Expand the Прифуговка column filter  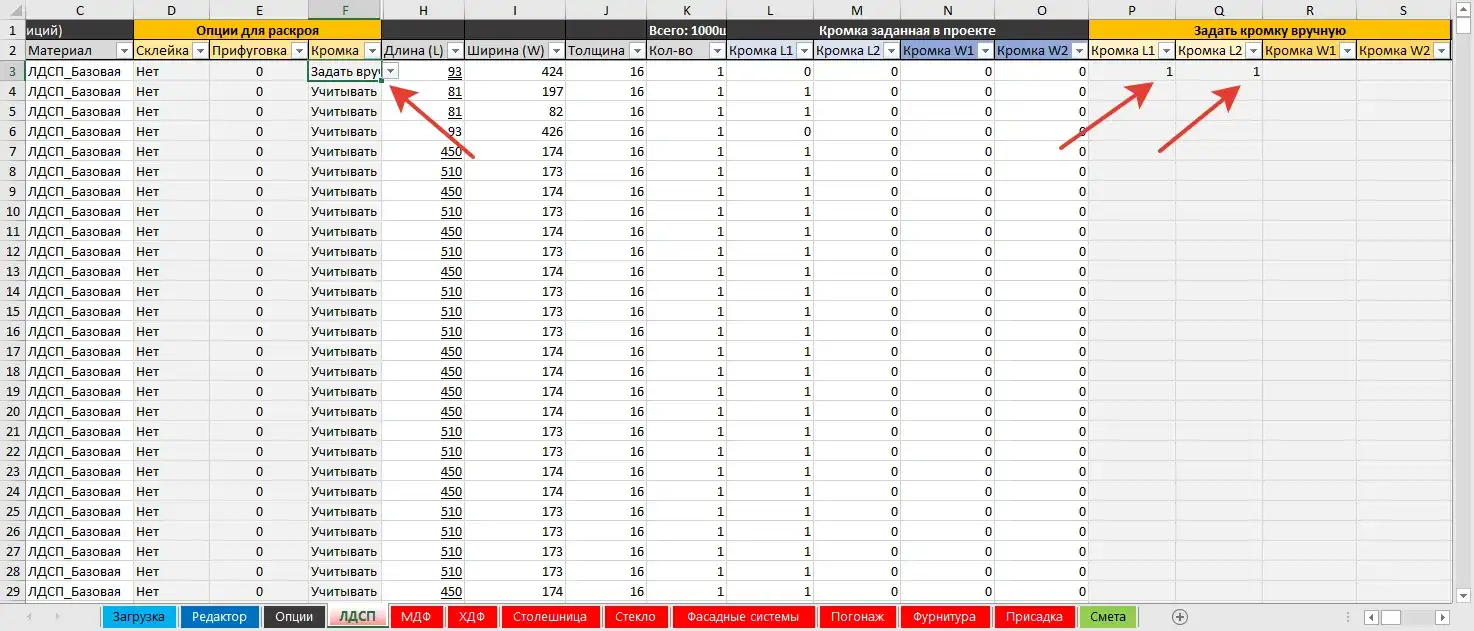click(x=298, y=51)
